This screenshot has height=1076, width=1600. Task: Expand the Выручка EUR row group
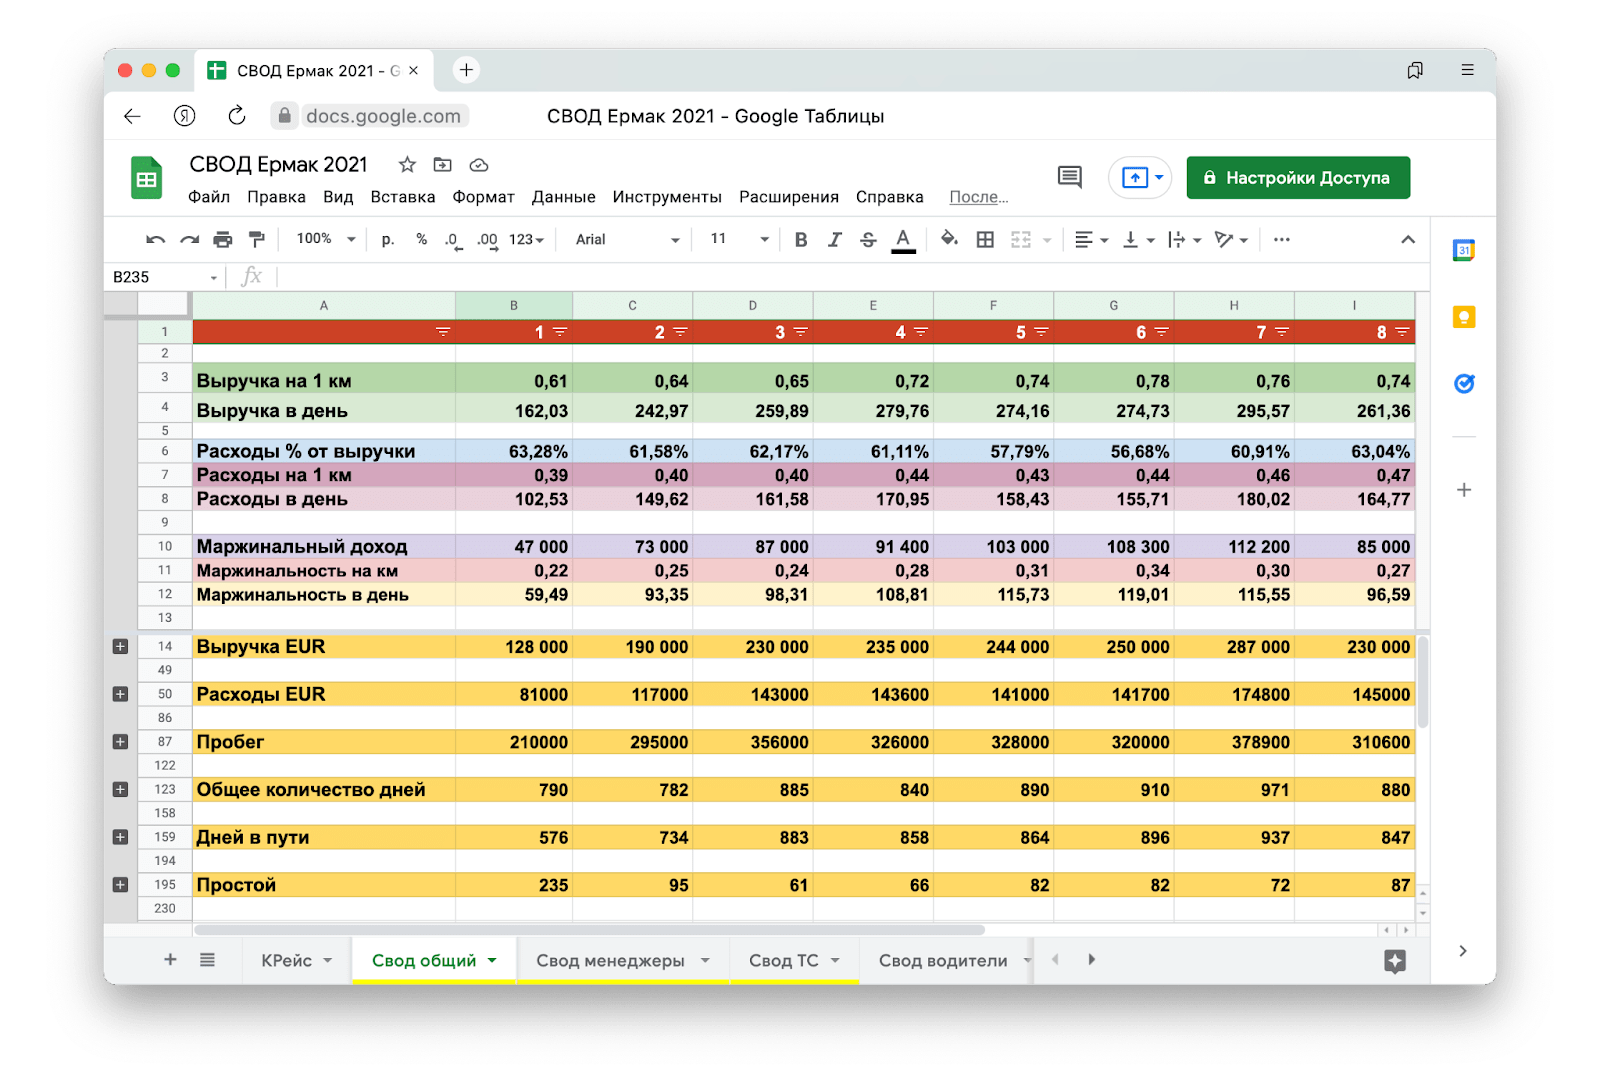point(120,647)
